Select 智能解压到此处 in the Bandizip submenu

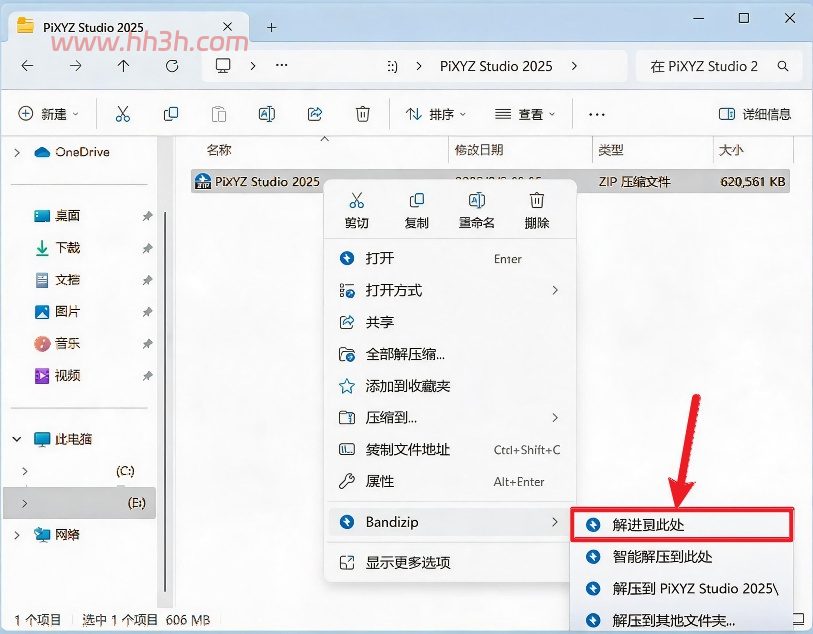(x=682, y=557)
